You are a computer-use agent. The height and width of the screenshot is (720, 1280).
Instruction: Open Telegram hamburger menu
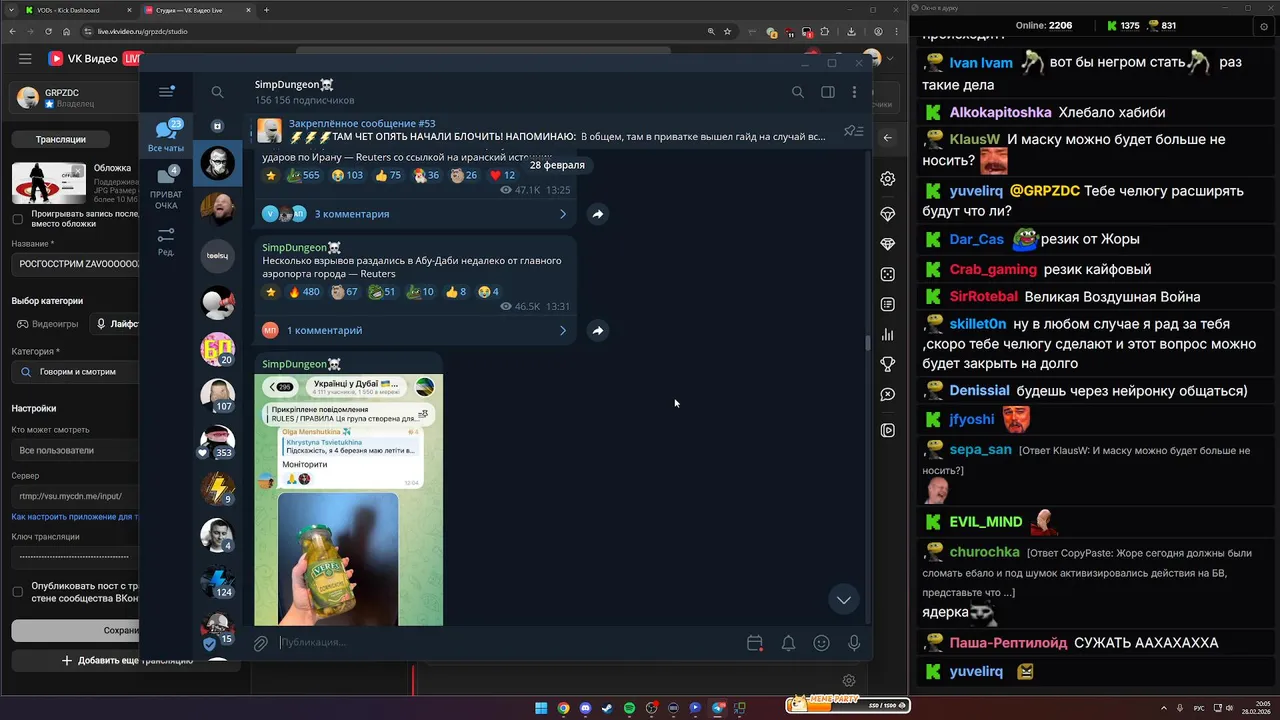tap(166, 92)
